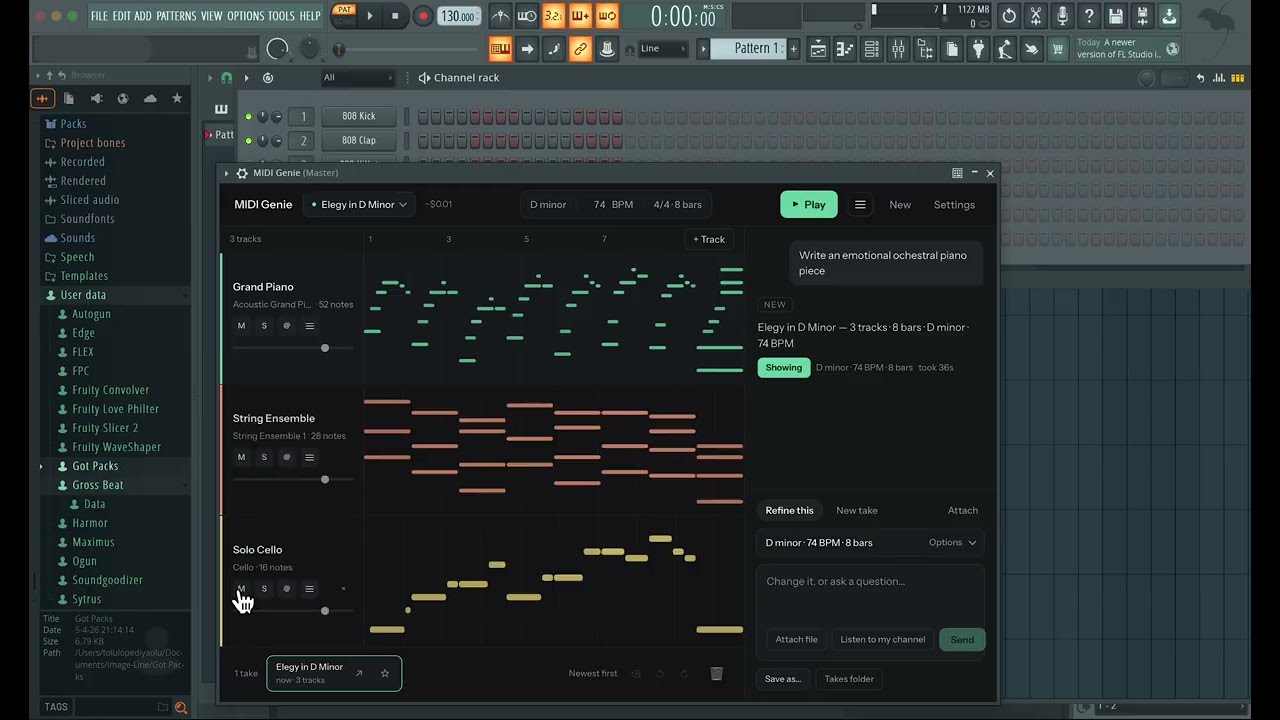The width and height of the screenshot is (1280, 720).
Task: Adjust the String Ensemble volume slider handle
Action: pos(325,480)
